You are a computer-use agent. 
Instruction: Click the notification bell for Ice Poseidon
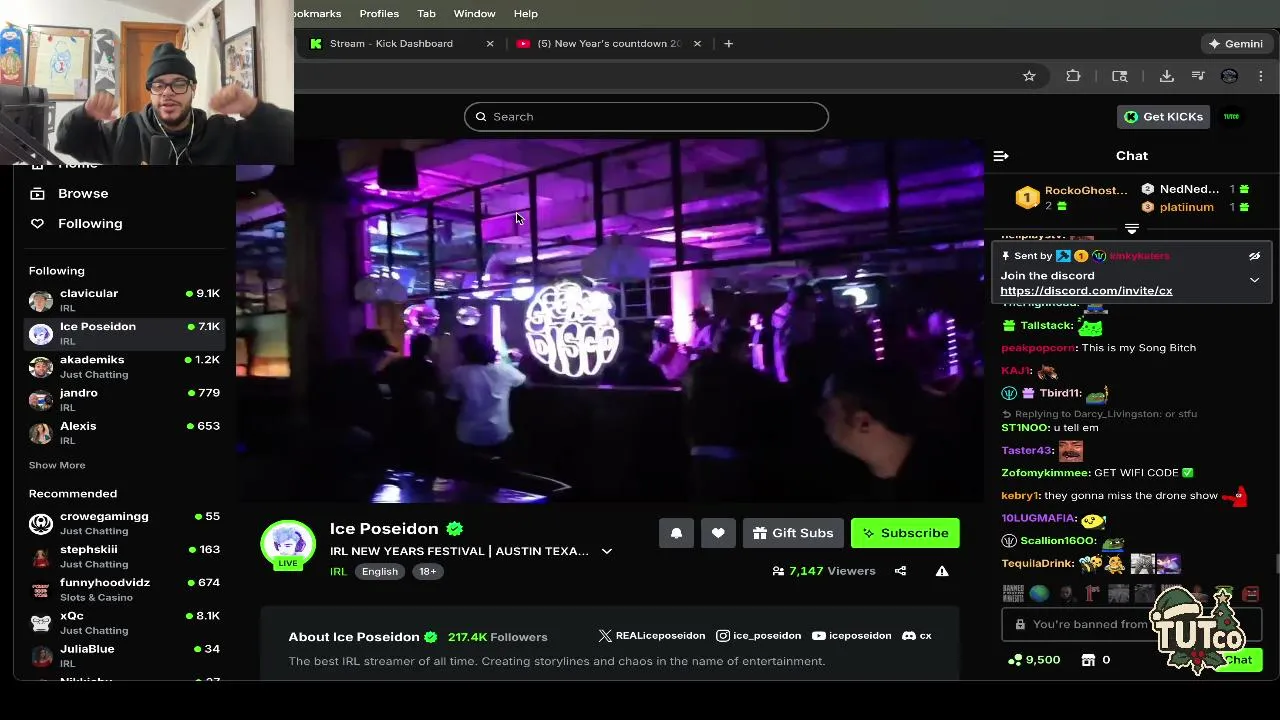click(676, 533)
